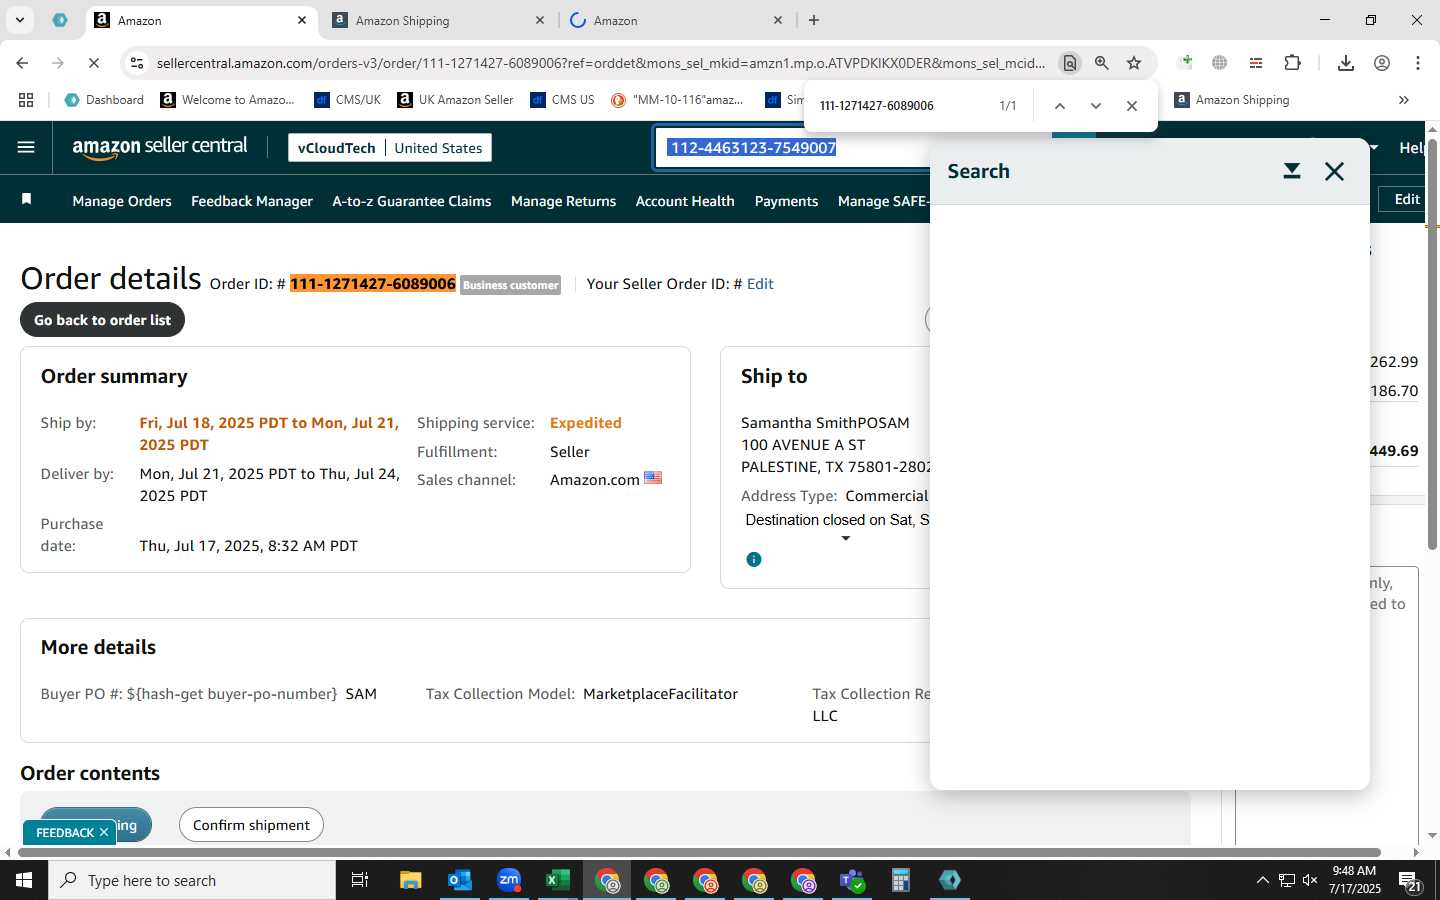Click the FEEDBACK tab label
The height and width of the screenshot is (900, 1440).
click(x=65, y=832)
